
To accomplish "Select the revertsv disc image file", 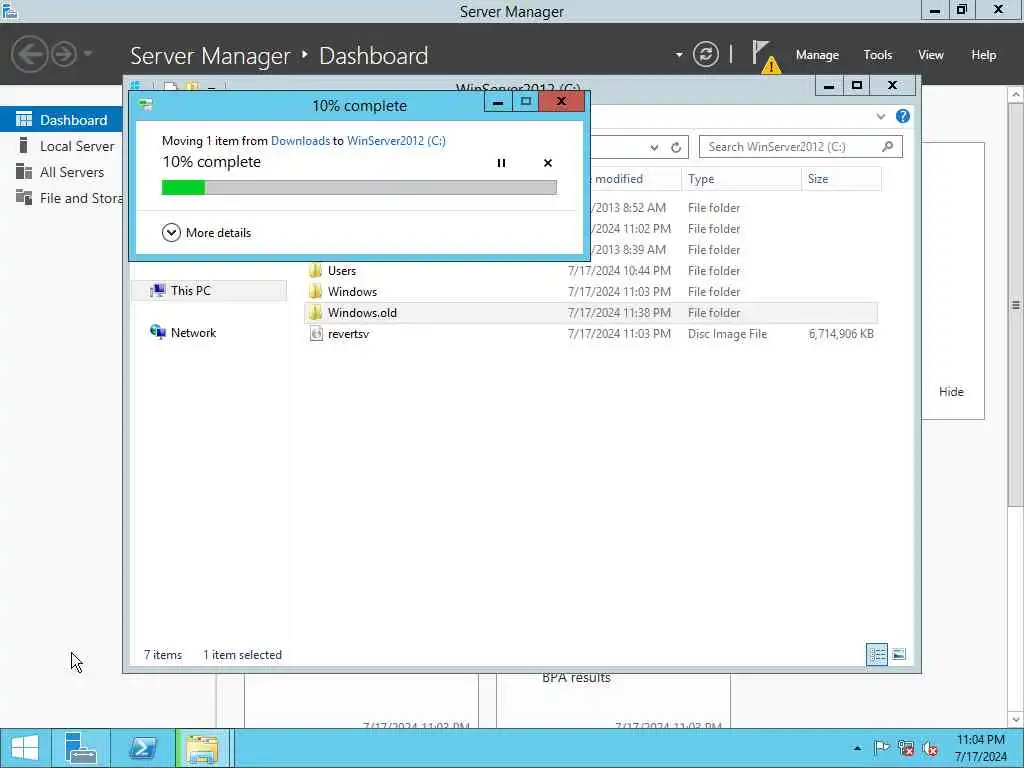I will click(x=591, y=333).
